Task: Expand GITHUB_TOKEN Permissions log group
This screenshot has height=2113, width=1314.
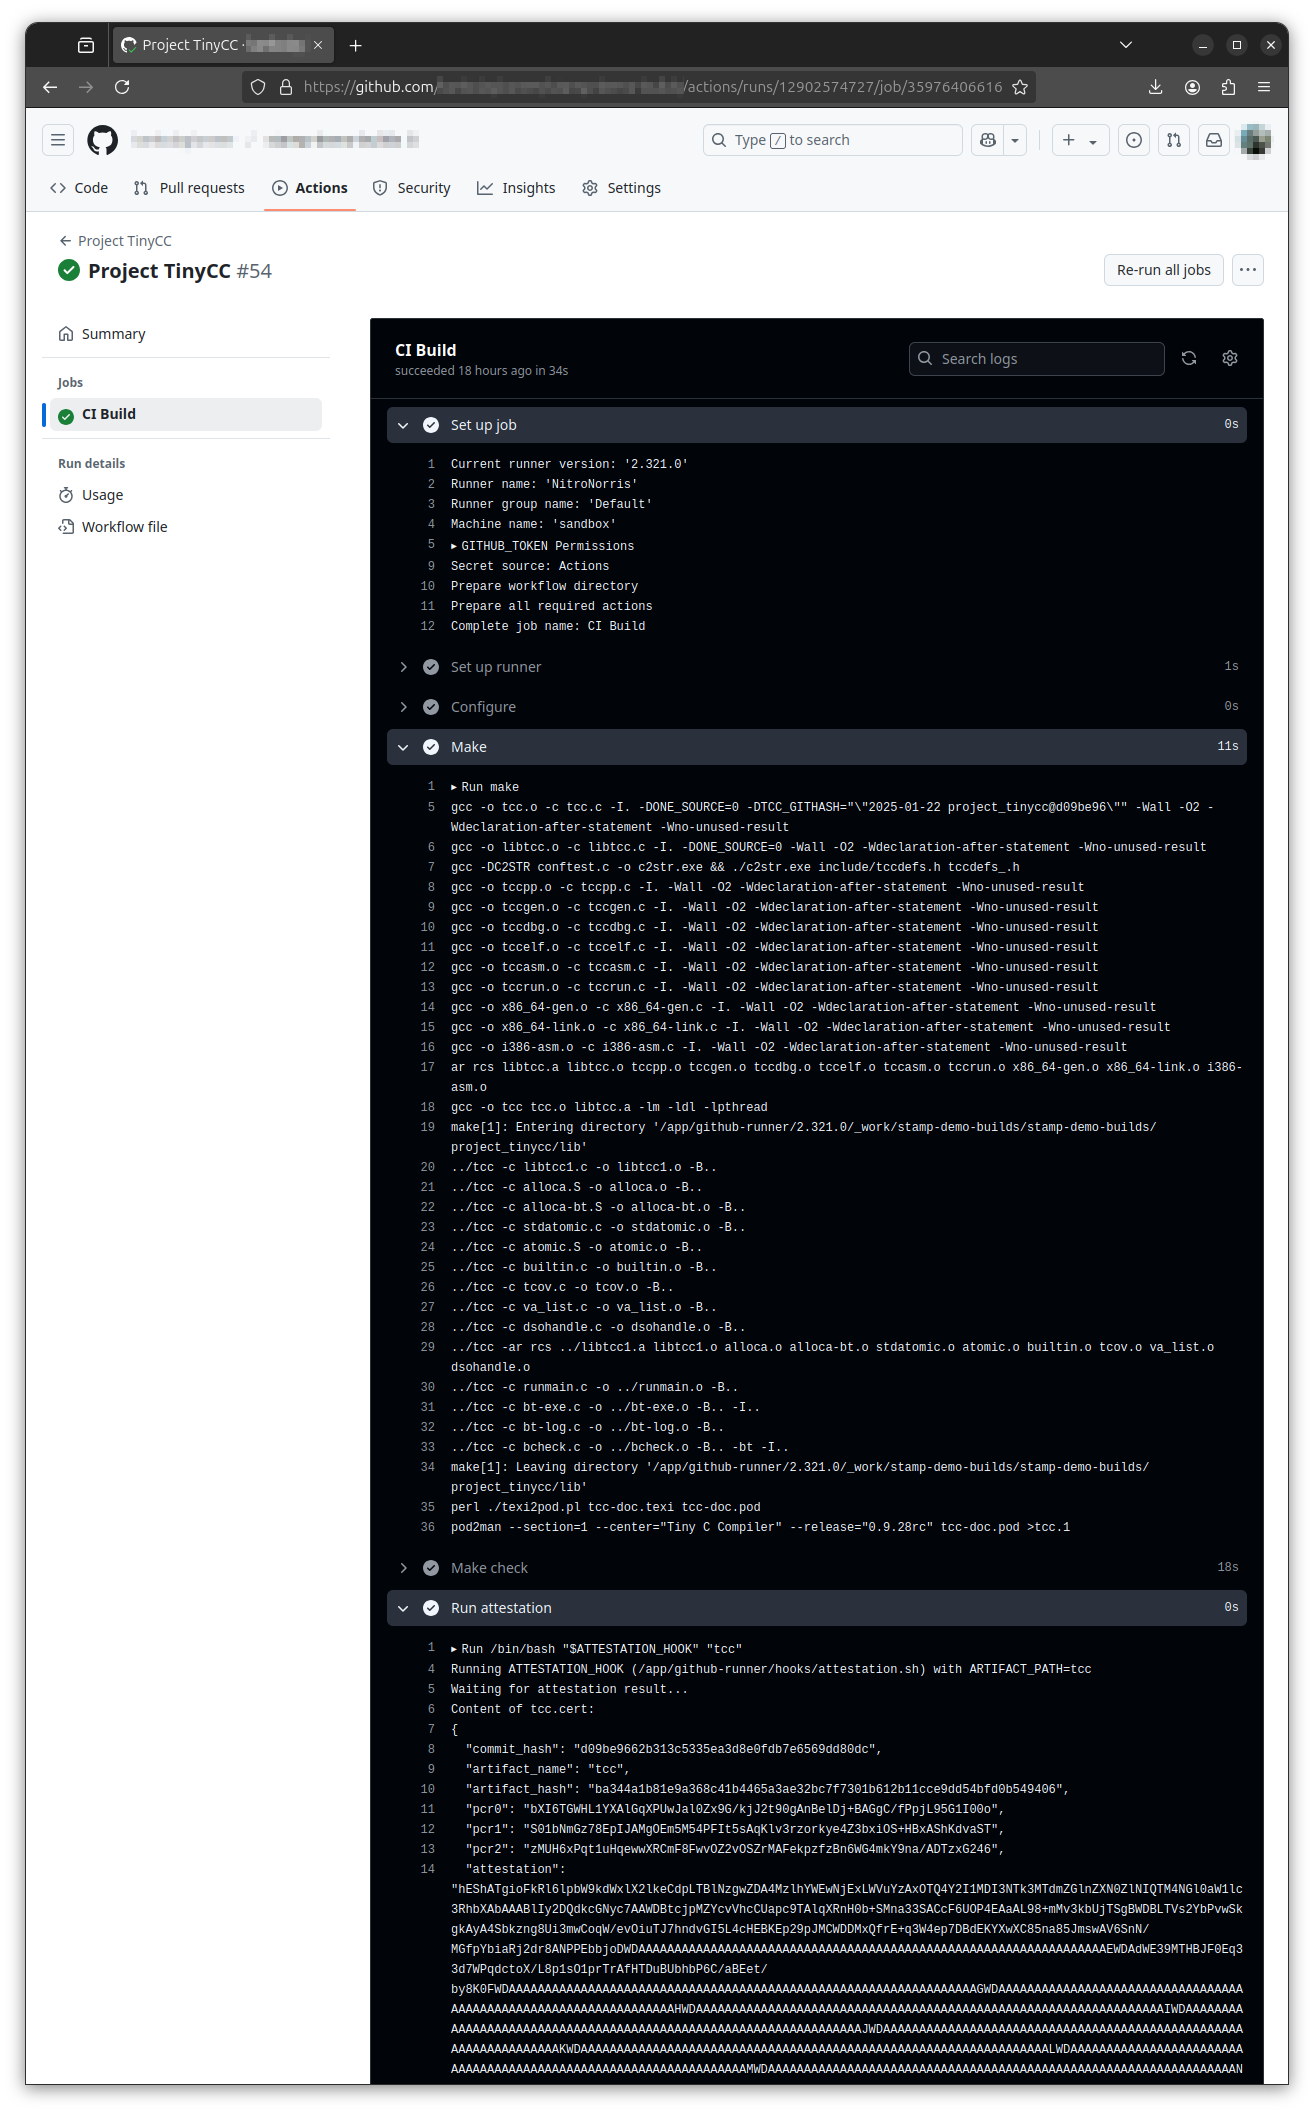Action: pos(454,546)
